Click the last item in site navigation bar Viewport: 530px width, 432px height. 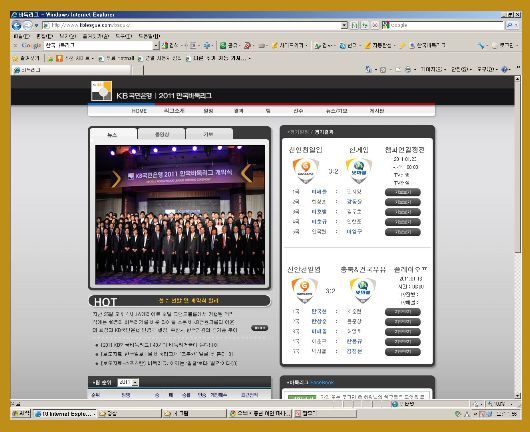[377, 111]
